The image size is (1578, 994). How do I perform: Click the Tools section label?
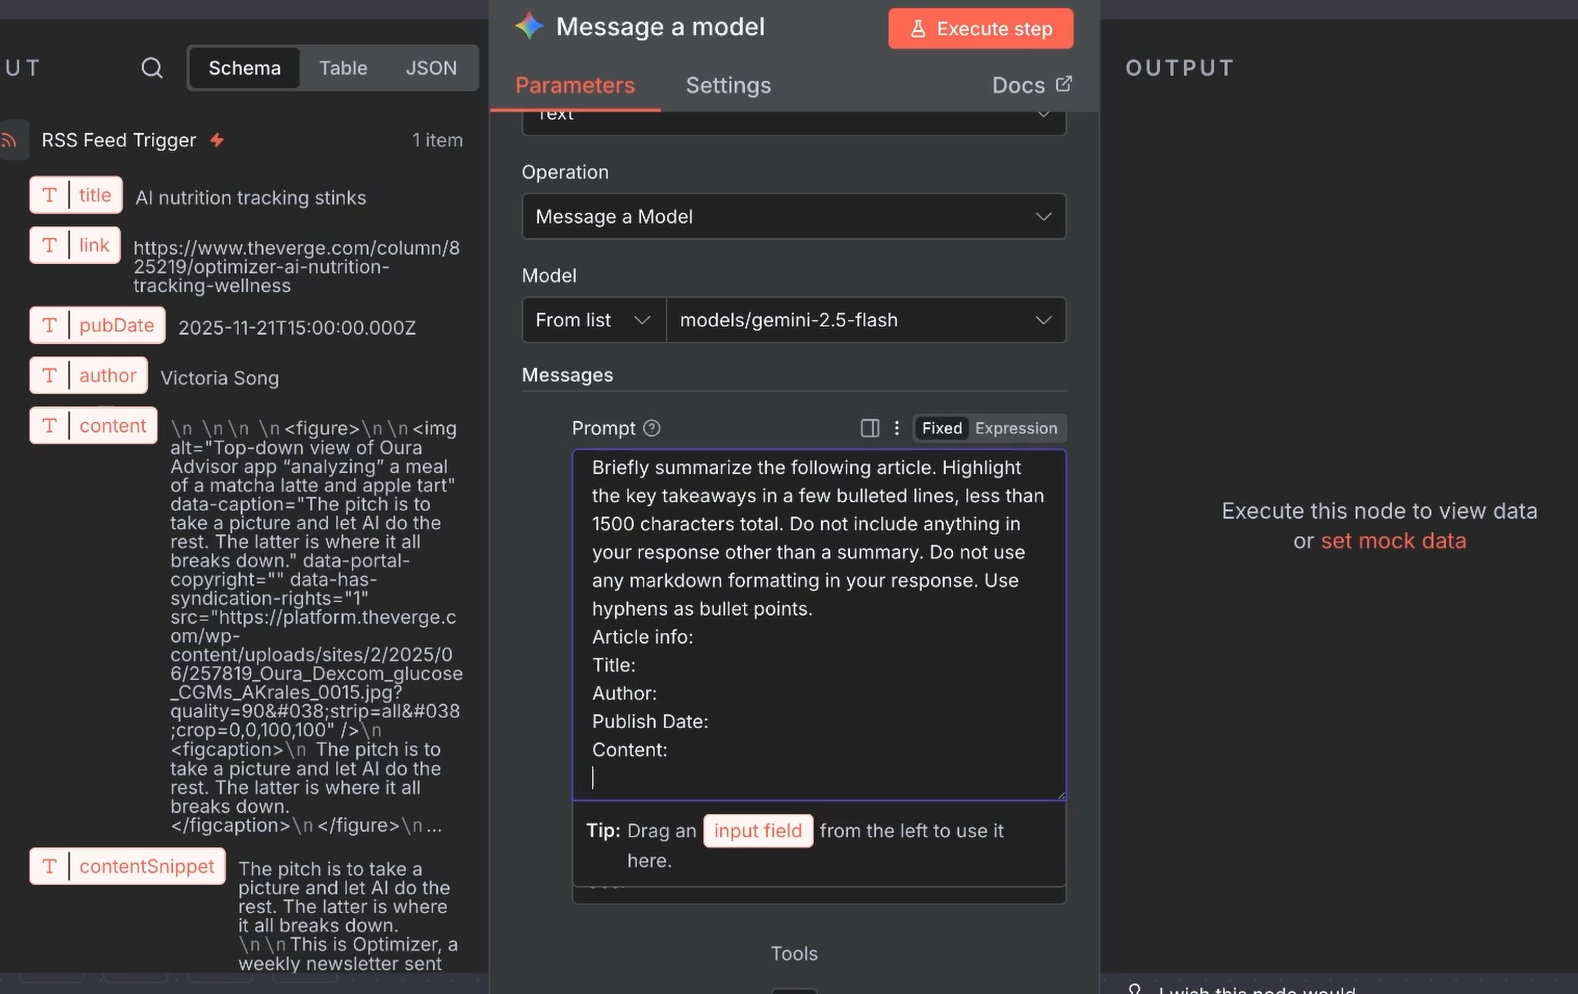794,954
